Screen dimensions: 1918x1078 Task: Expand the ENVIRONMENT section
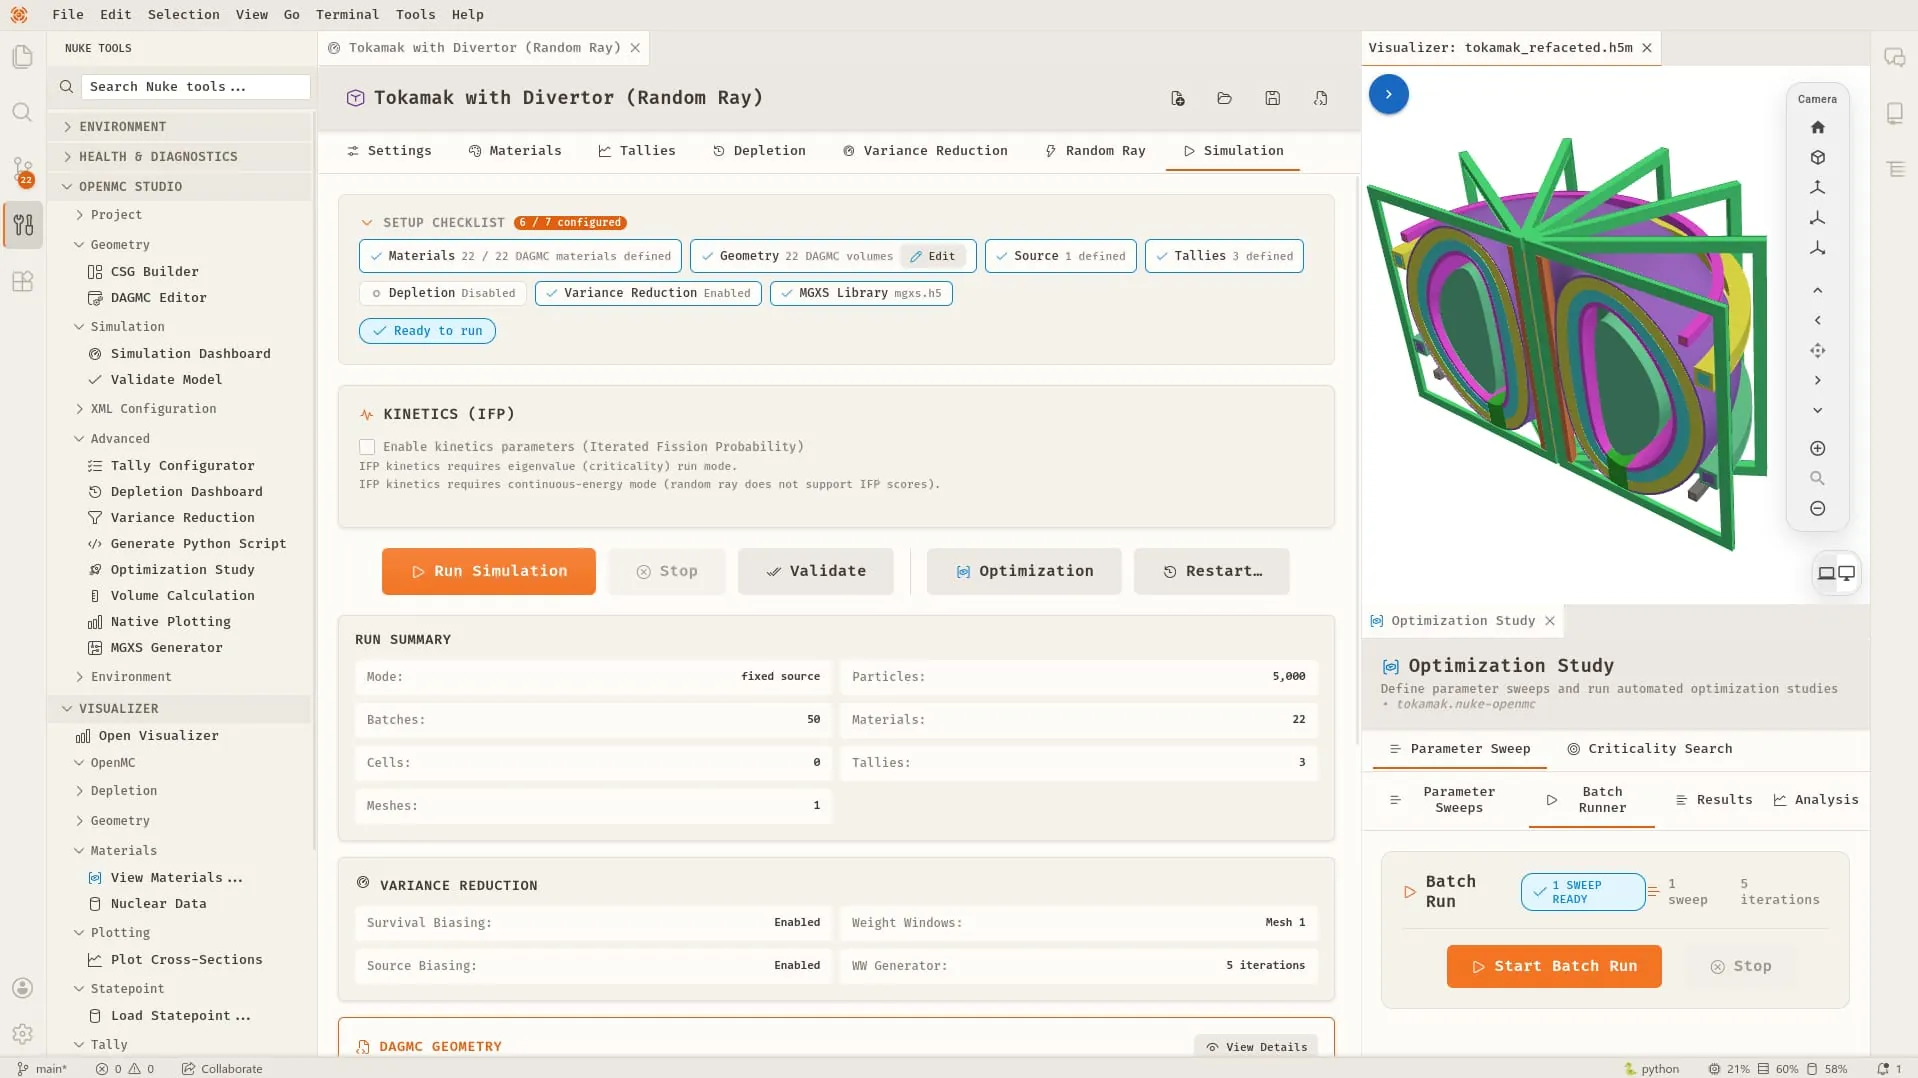180,127
